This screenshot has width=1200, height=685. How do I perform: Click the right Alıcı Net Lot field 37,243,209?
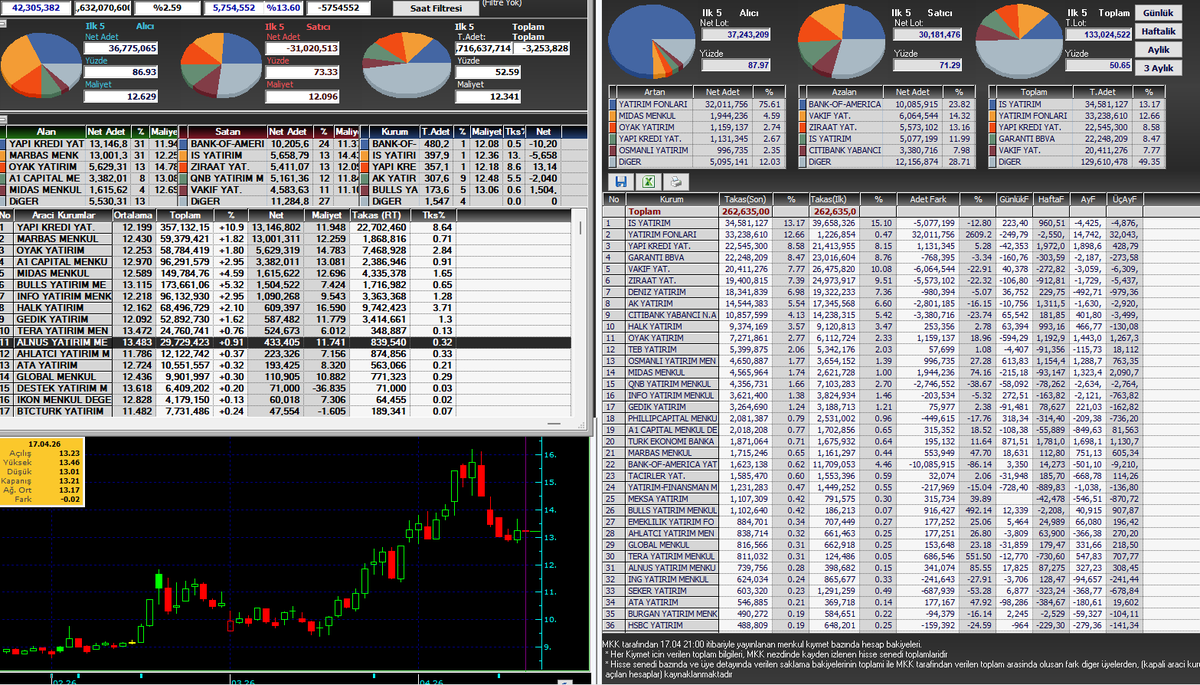(x=735, y=34)
